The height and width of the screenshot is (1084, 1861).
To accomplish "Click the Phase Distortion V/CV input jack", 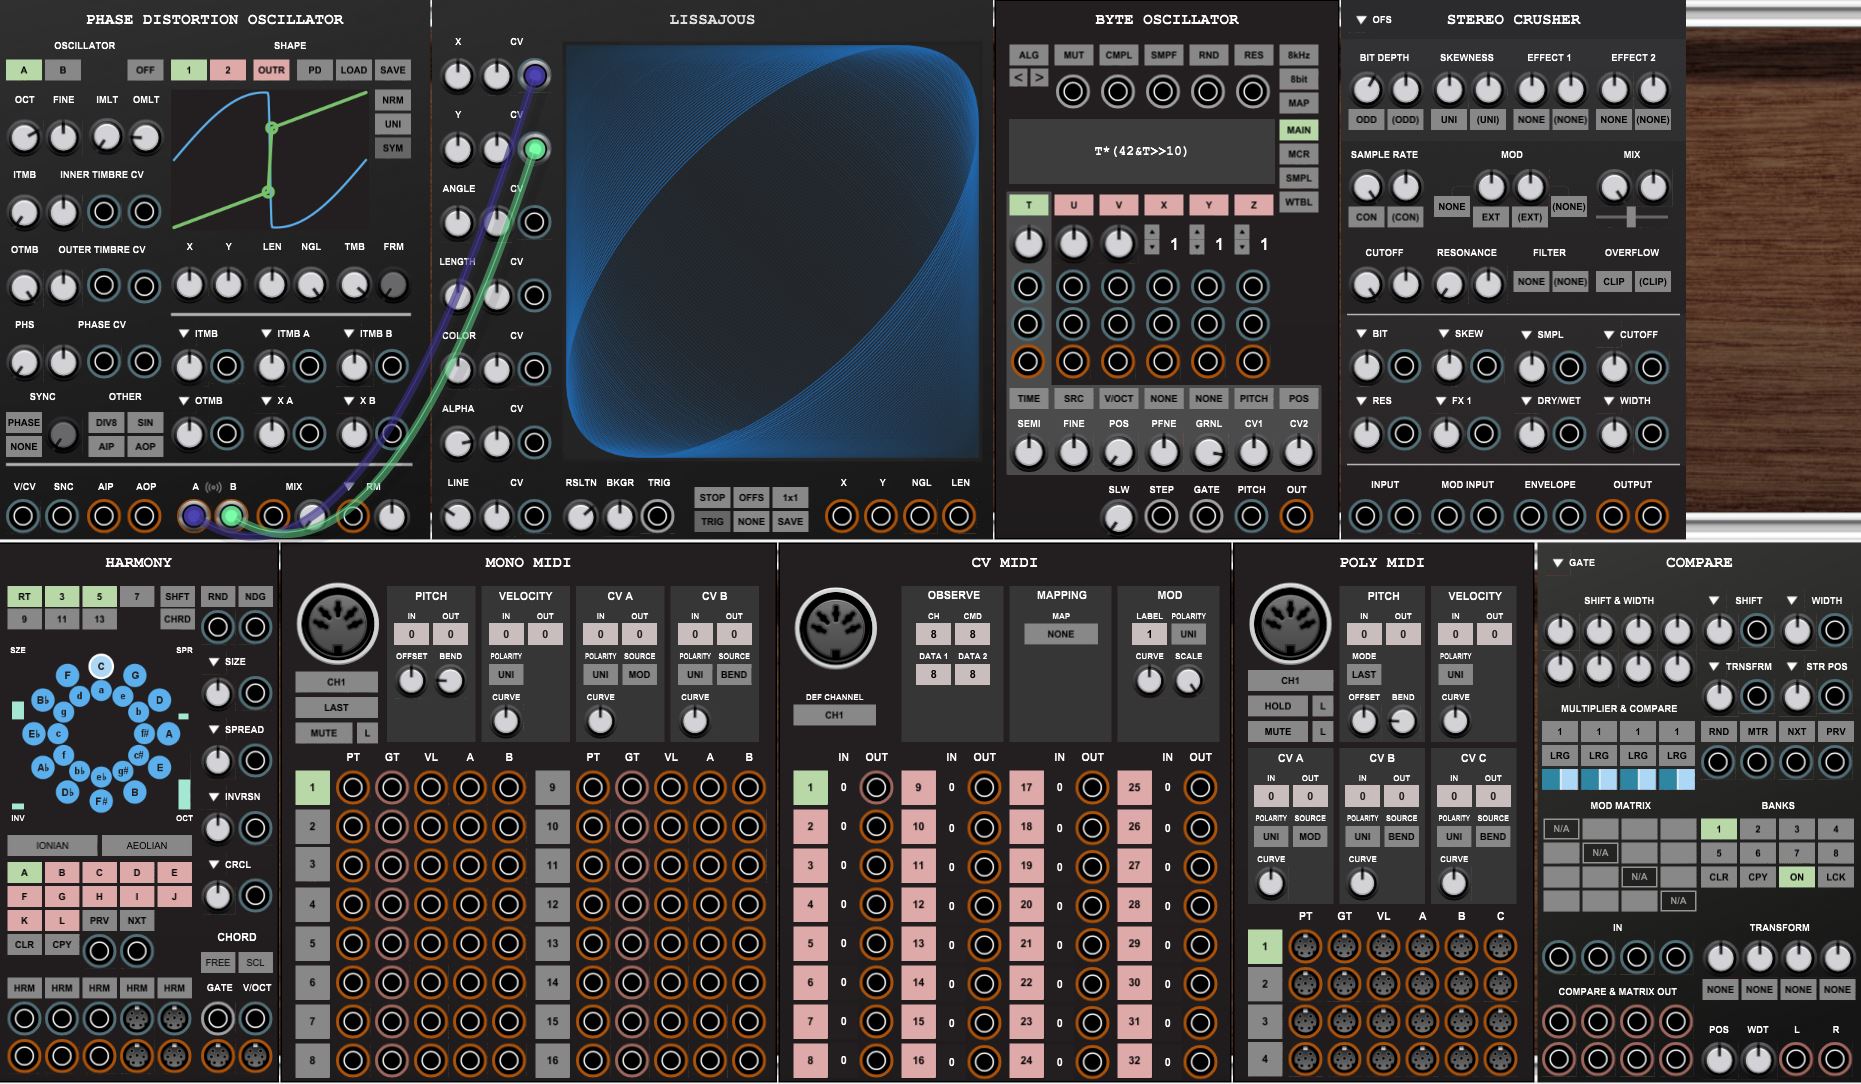I will click(x=23, y=516).
